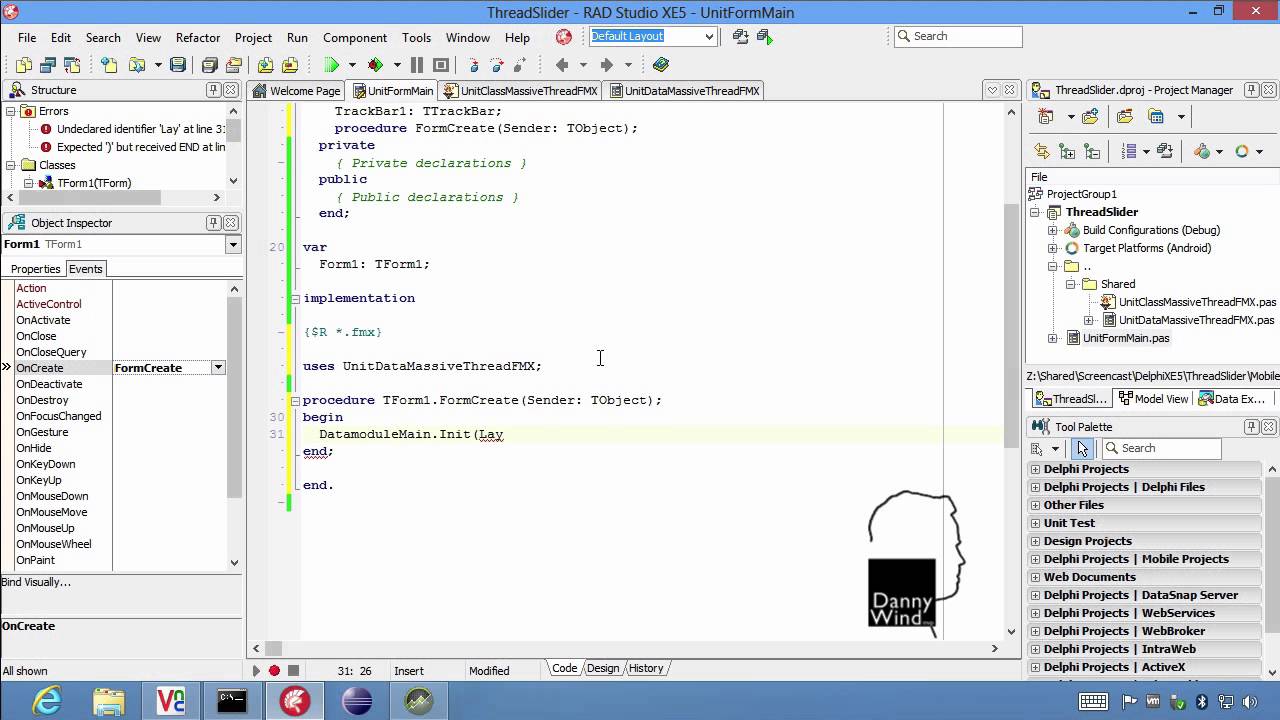Screen dimensions: 1280x720
Task: Click the Add File to Project icon
Action: [x=265, y=65]
